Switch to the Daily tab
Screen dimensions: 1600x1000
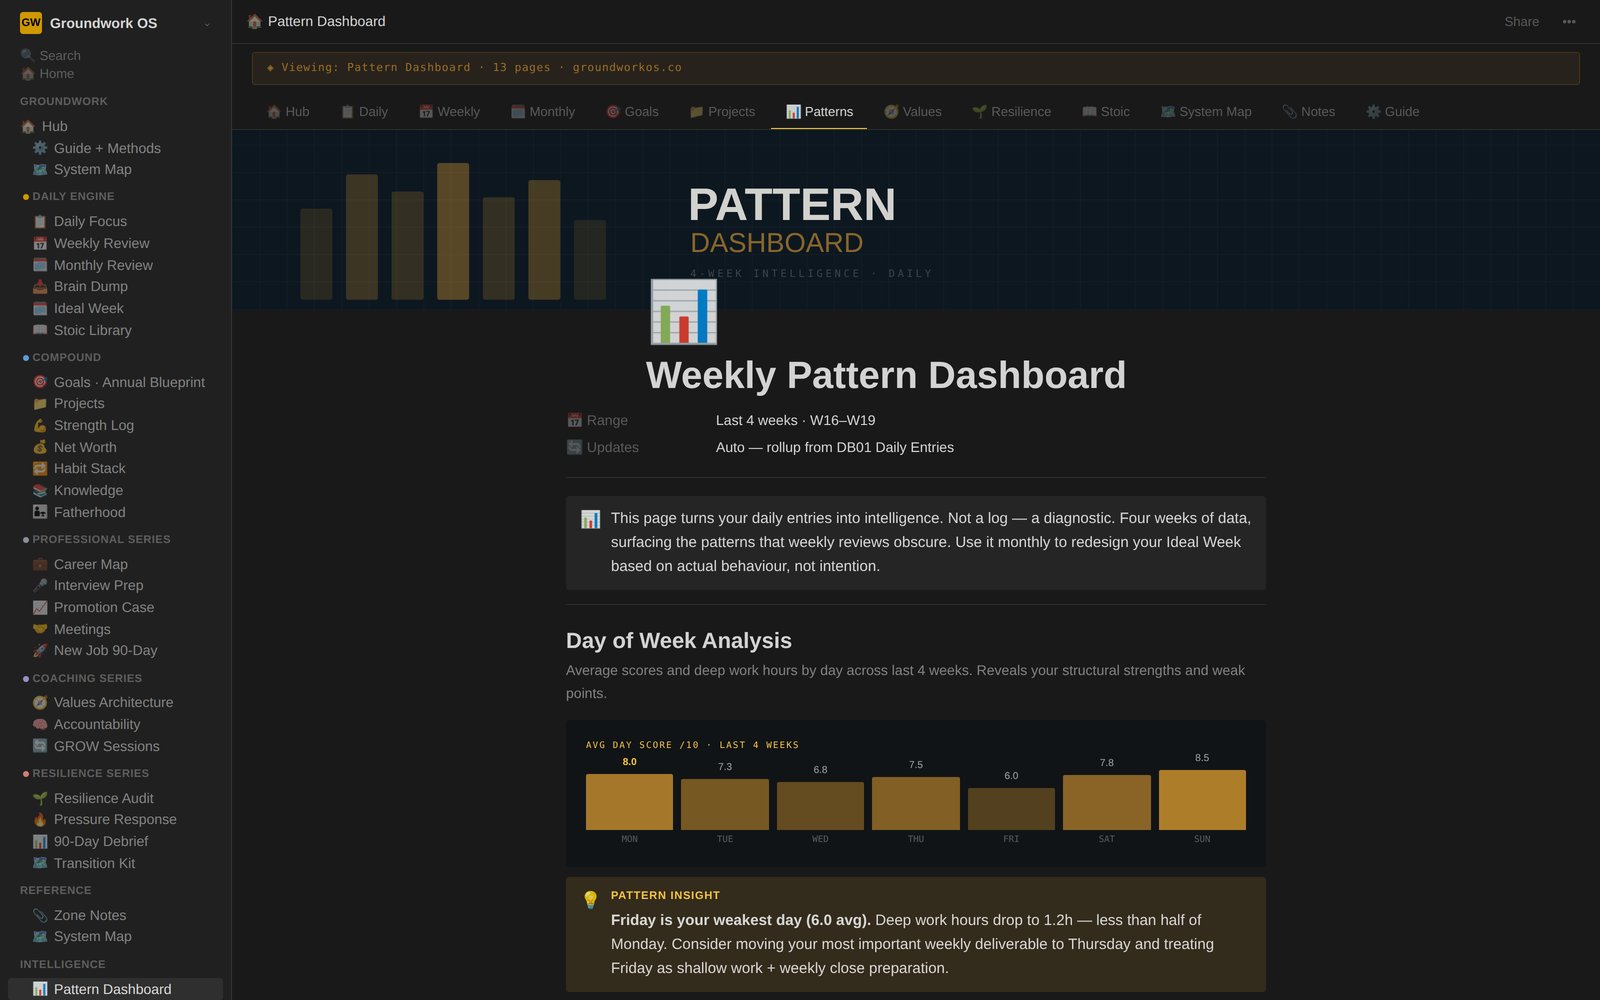click(x=364, y=112)
